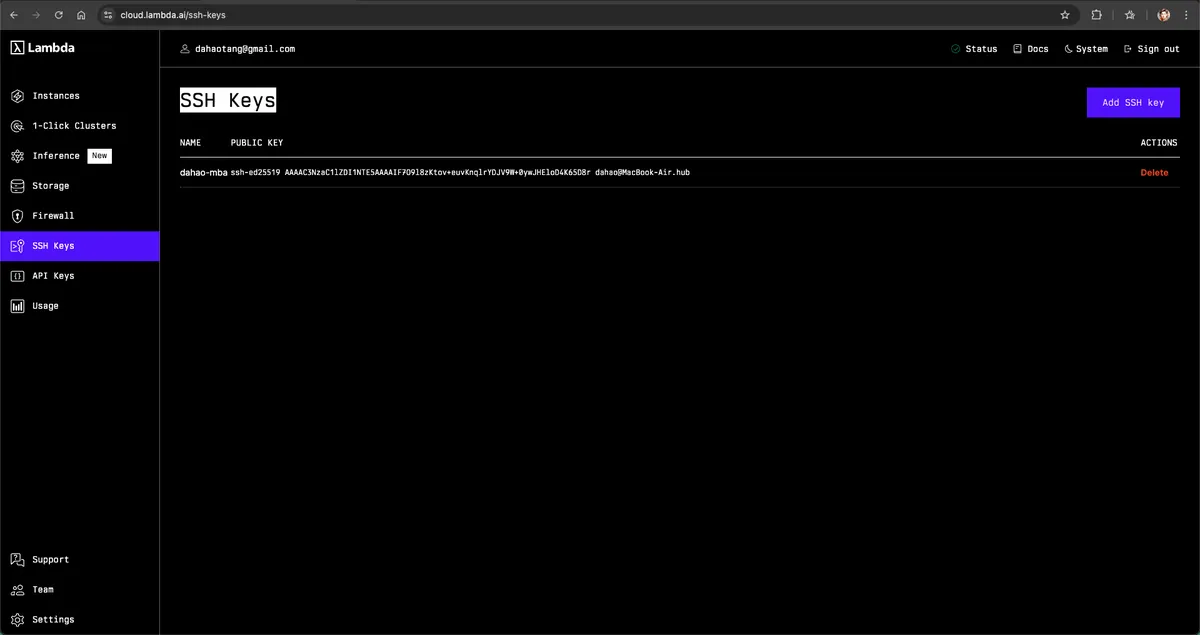Click the API Keys icon

pyautogui.click(x=17, y=276)
